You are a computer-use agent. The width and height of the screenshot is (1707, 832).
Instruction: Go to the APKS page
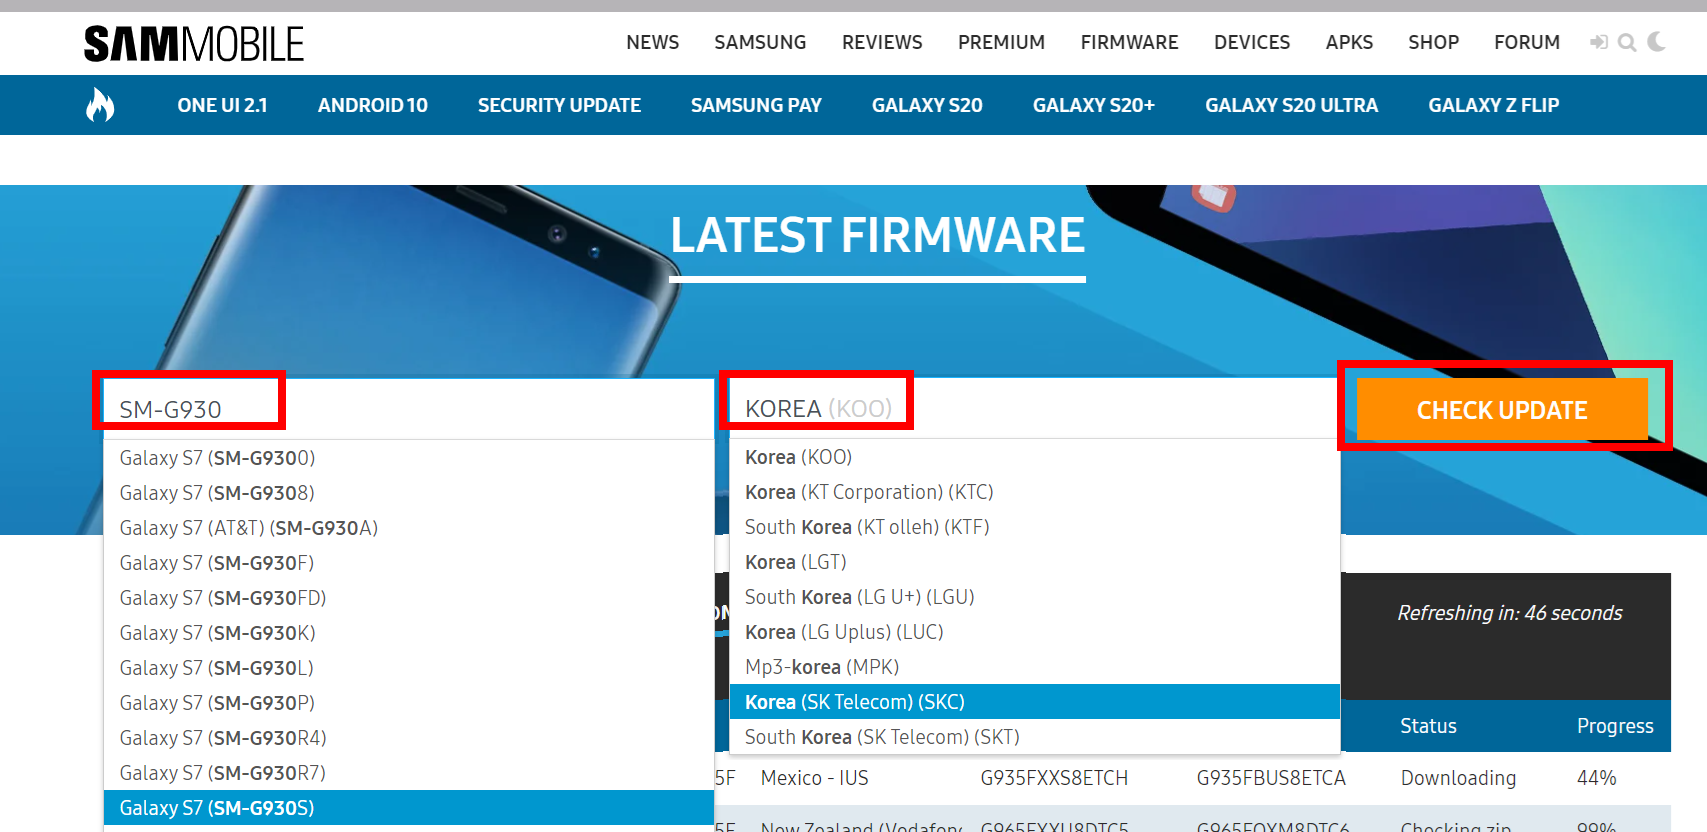coord(1349,42)
